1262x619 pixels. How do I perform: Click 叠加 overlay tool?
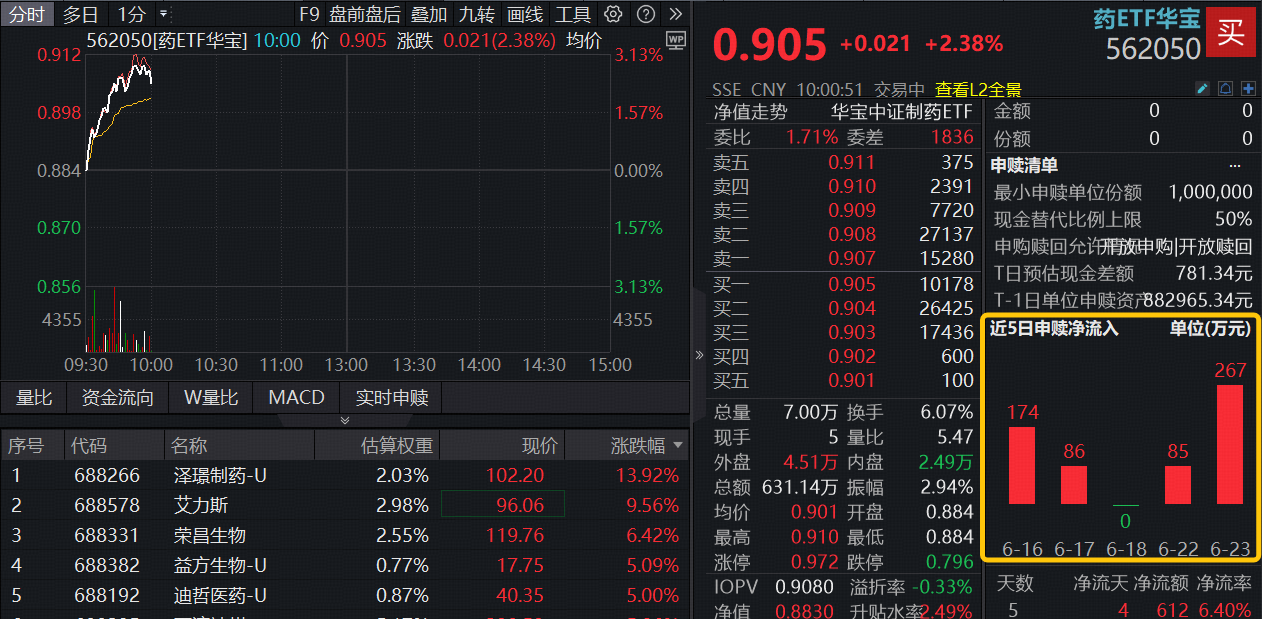(x=429, y=14)
